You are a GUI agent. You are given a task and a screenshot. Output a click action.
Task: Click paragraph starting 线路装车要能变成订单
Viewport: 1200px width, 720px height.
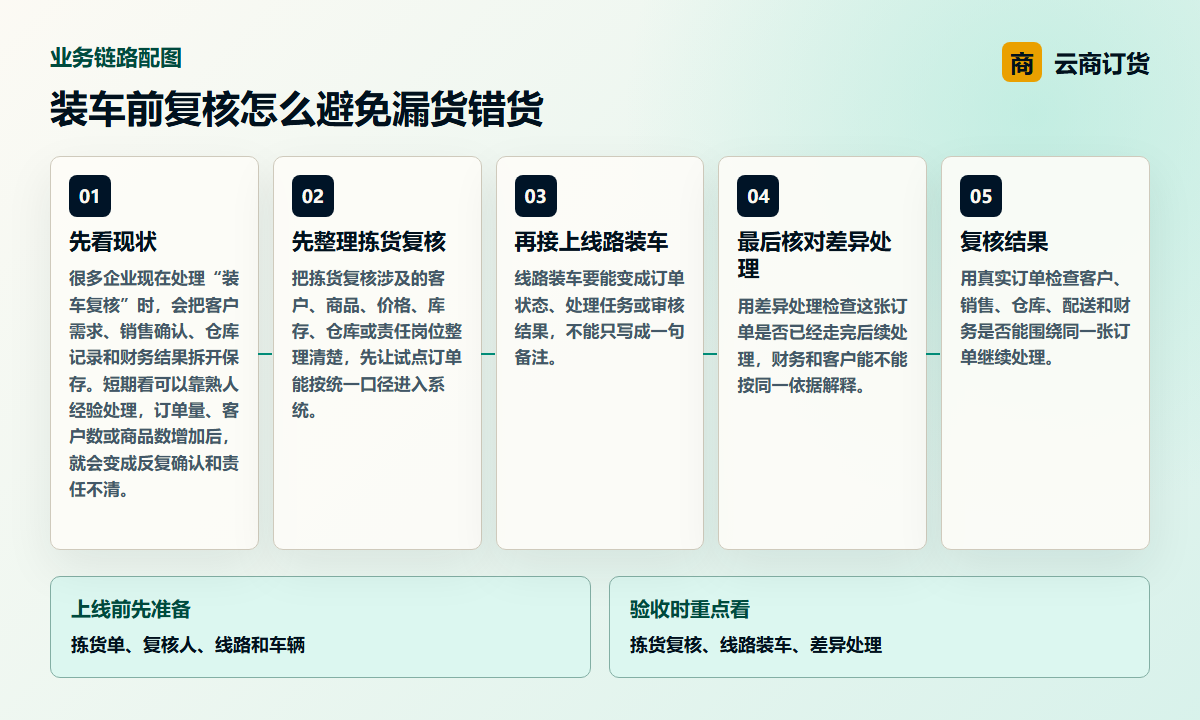[x=600, y=318]
